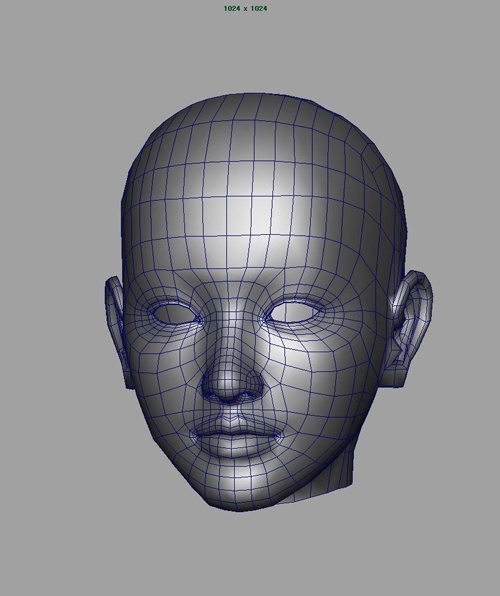Click the cheek on the viewer's left
This screenshot has width=500, height=596.
[x=163, y=376]
